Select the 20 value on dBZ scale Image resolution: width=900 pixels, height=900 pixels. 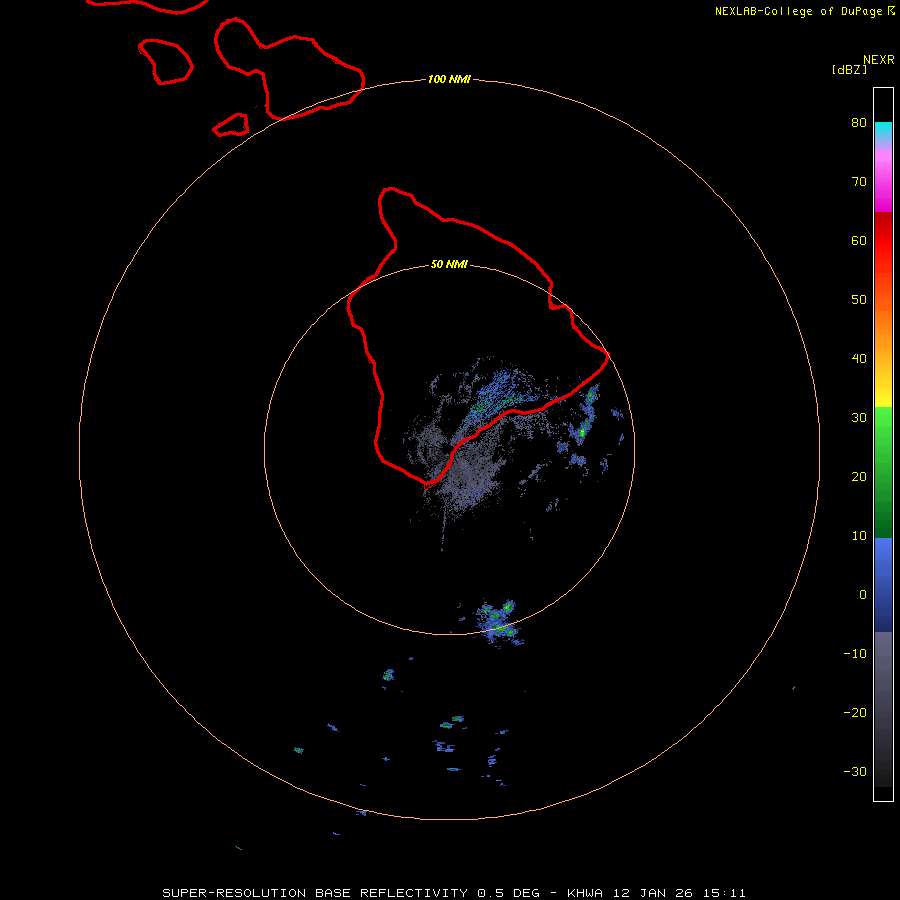(x=859, y=477)
